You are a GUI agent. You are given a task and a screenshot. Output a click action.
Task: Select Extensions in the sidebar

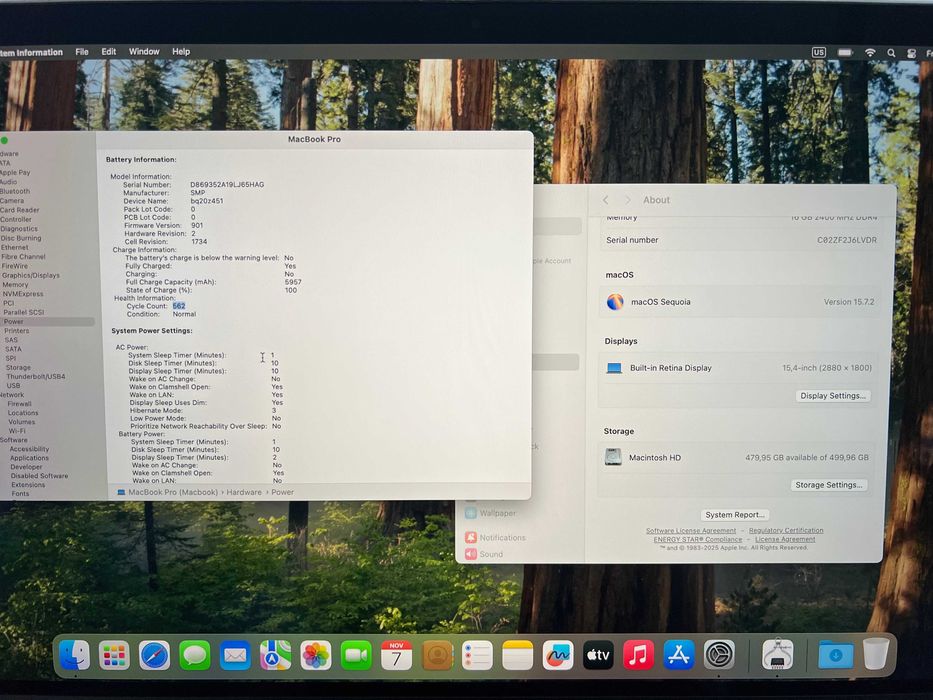click(x=28, y=485)
